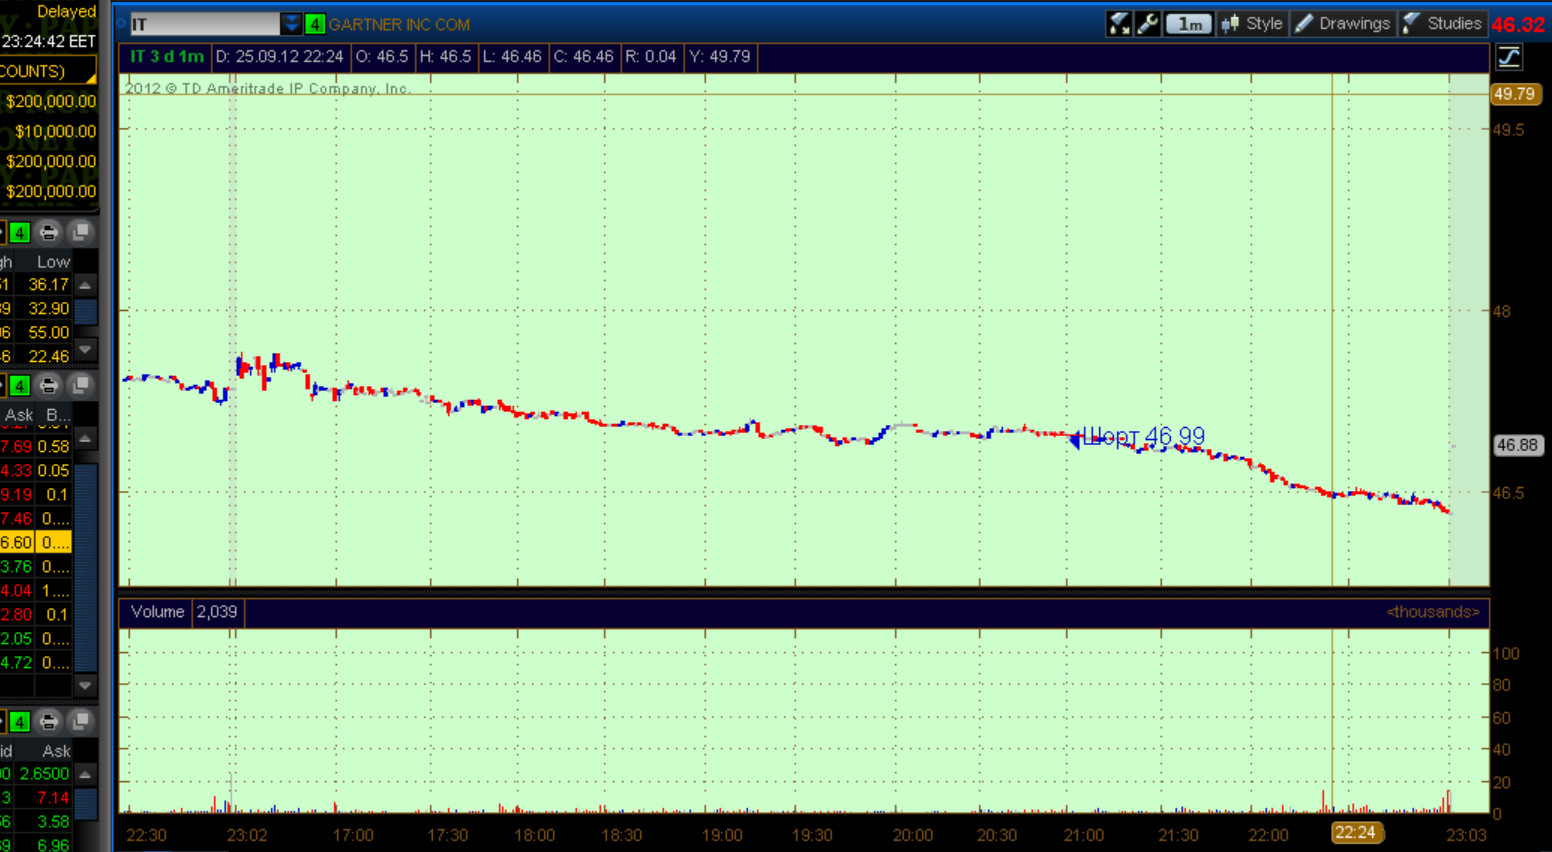Expand the symbol selector dropdown arrow
The image size is (1552, 852).
[291, 24]
